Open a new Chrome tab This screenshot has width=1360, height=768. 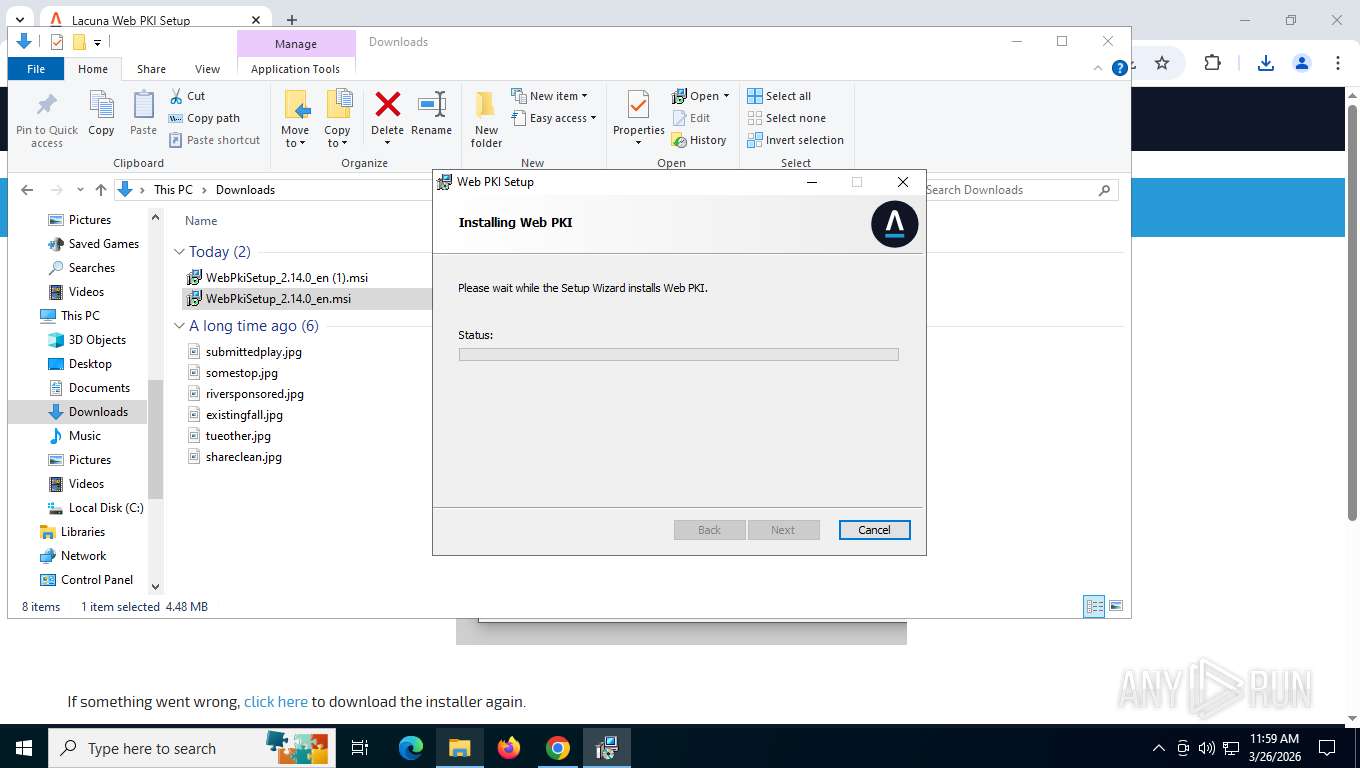tap(292, 20)
